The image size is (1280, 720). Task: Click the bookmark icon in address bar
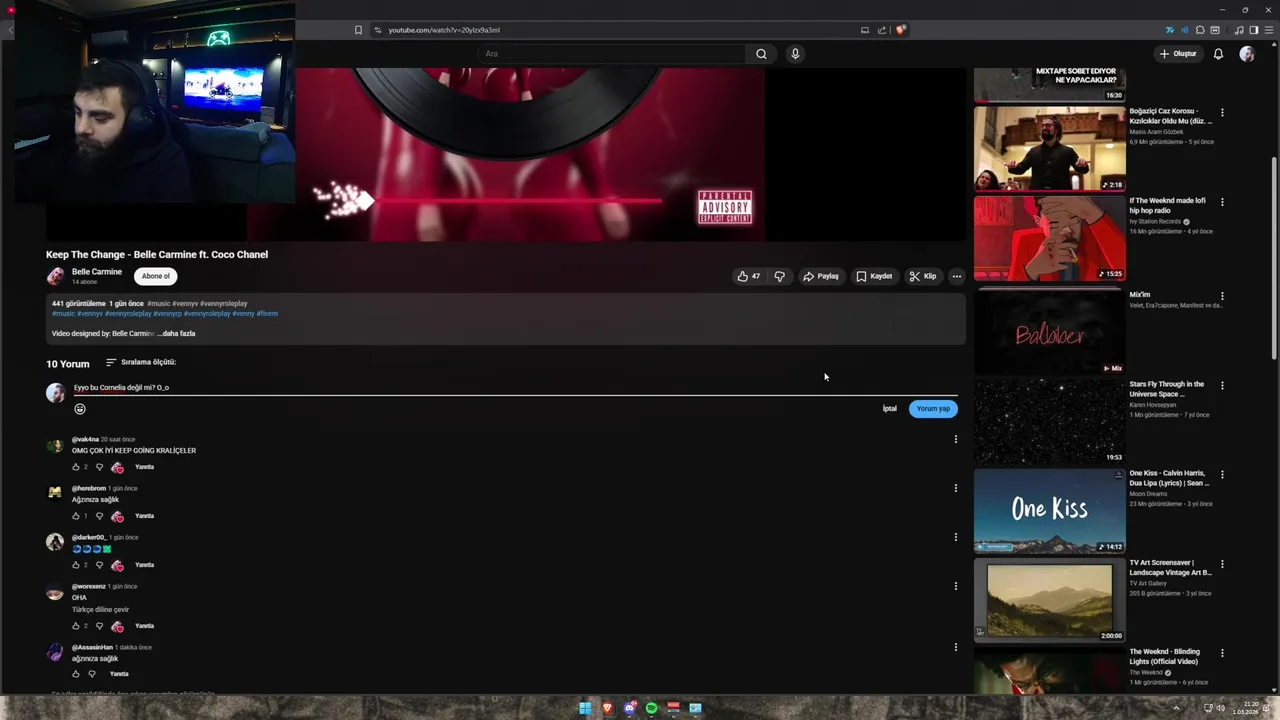click(x=358, y=30)
